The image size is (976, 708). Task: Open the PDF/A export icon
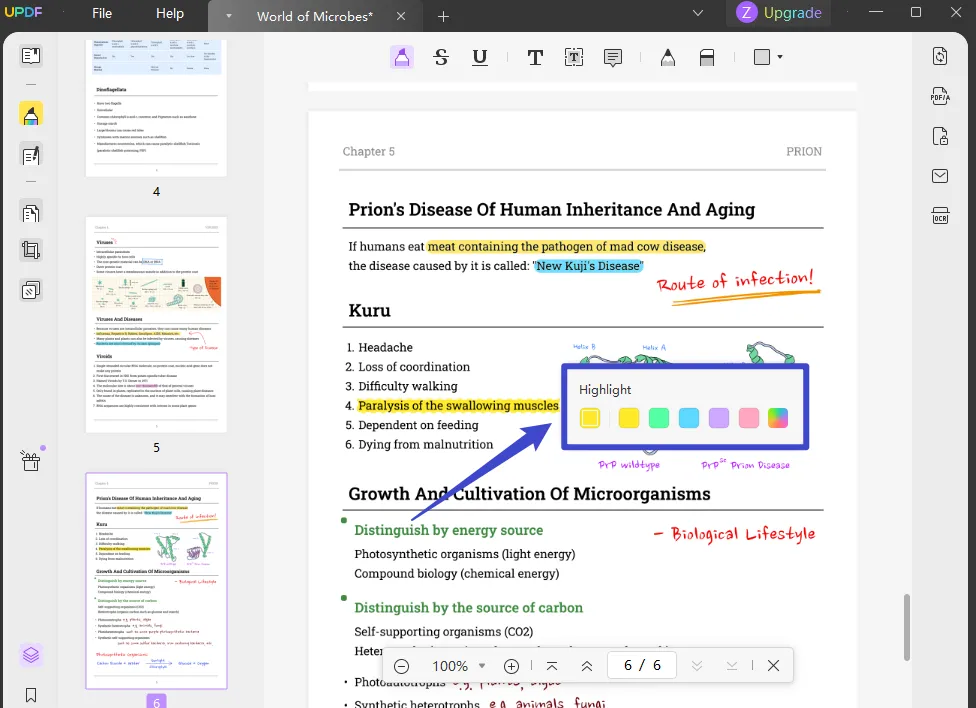[940, 96]
